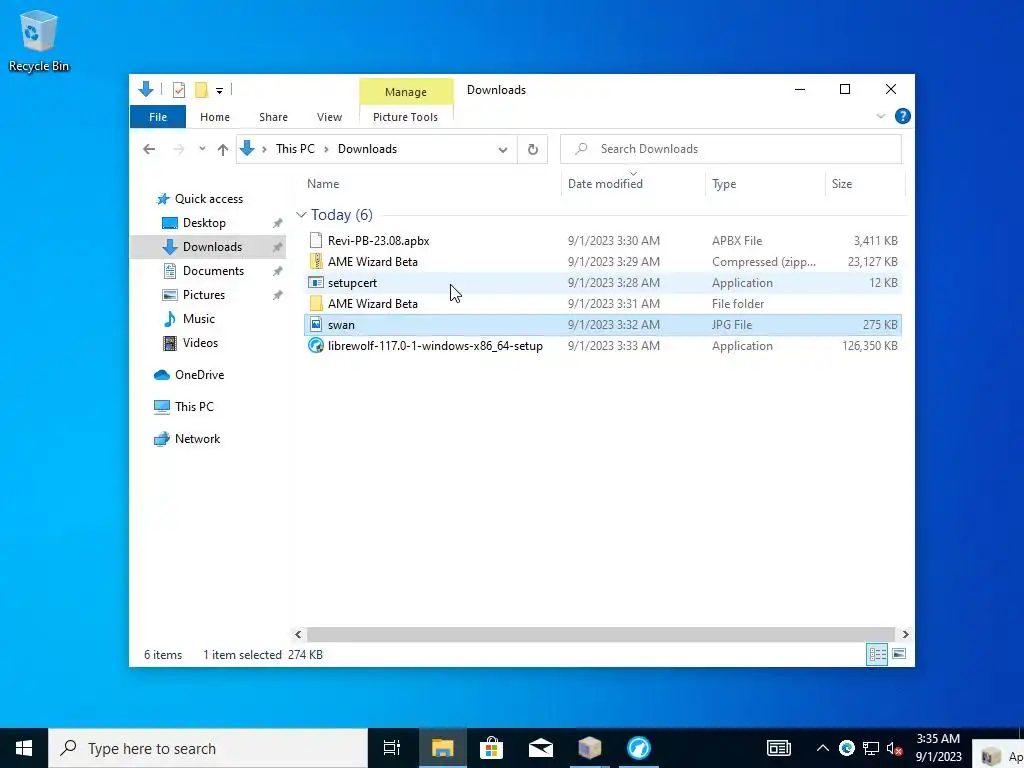The width and height of the screenshot is (1024, 768).
Task: Select Documents in the navigation pane
Action: tap(213, 271)
